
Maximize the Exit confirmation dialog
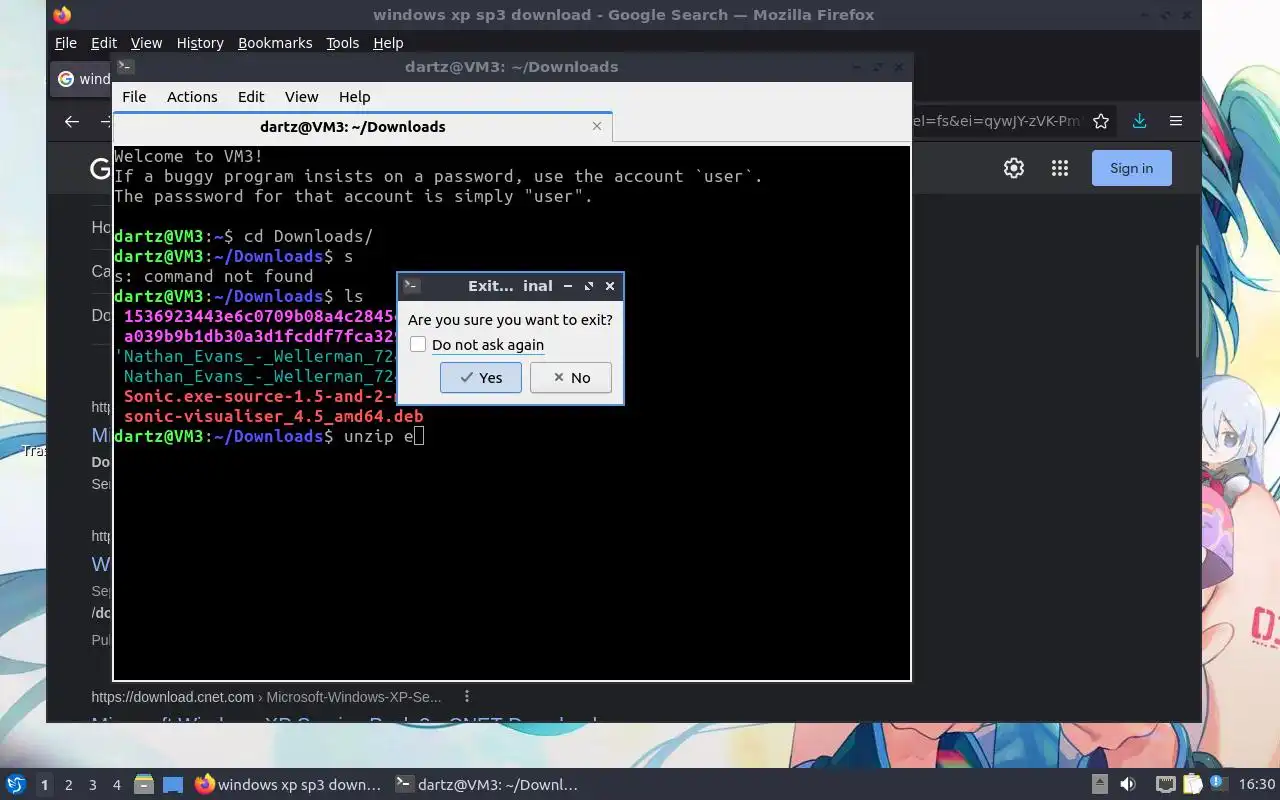589,286
